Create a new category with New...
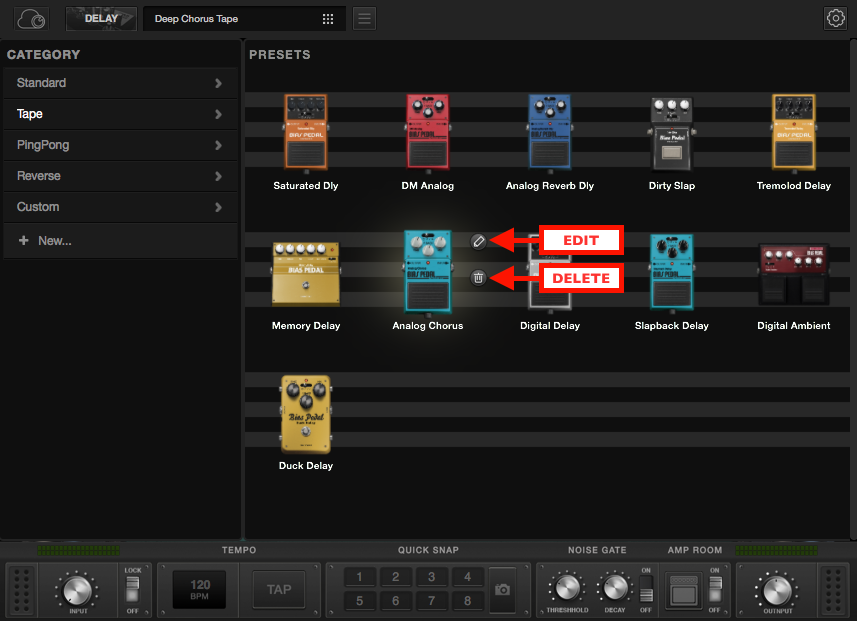This screenshot has height=621, width=857. coord(120,241)
